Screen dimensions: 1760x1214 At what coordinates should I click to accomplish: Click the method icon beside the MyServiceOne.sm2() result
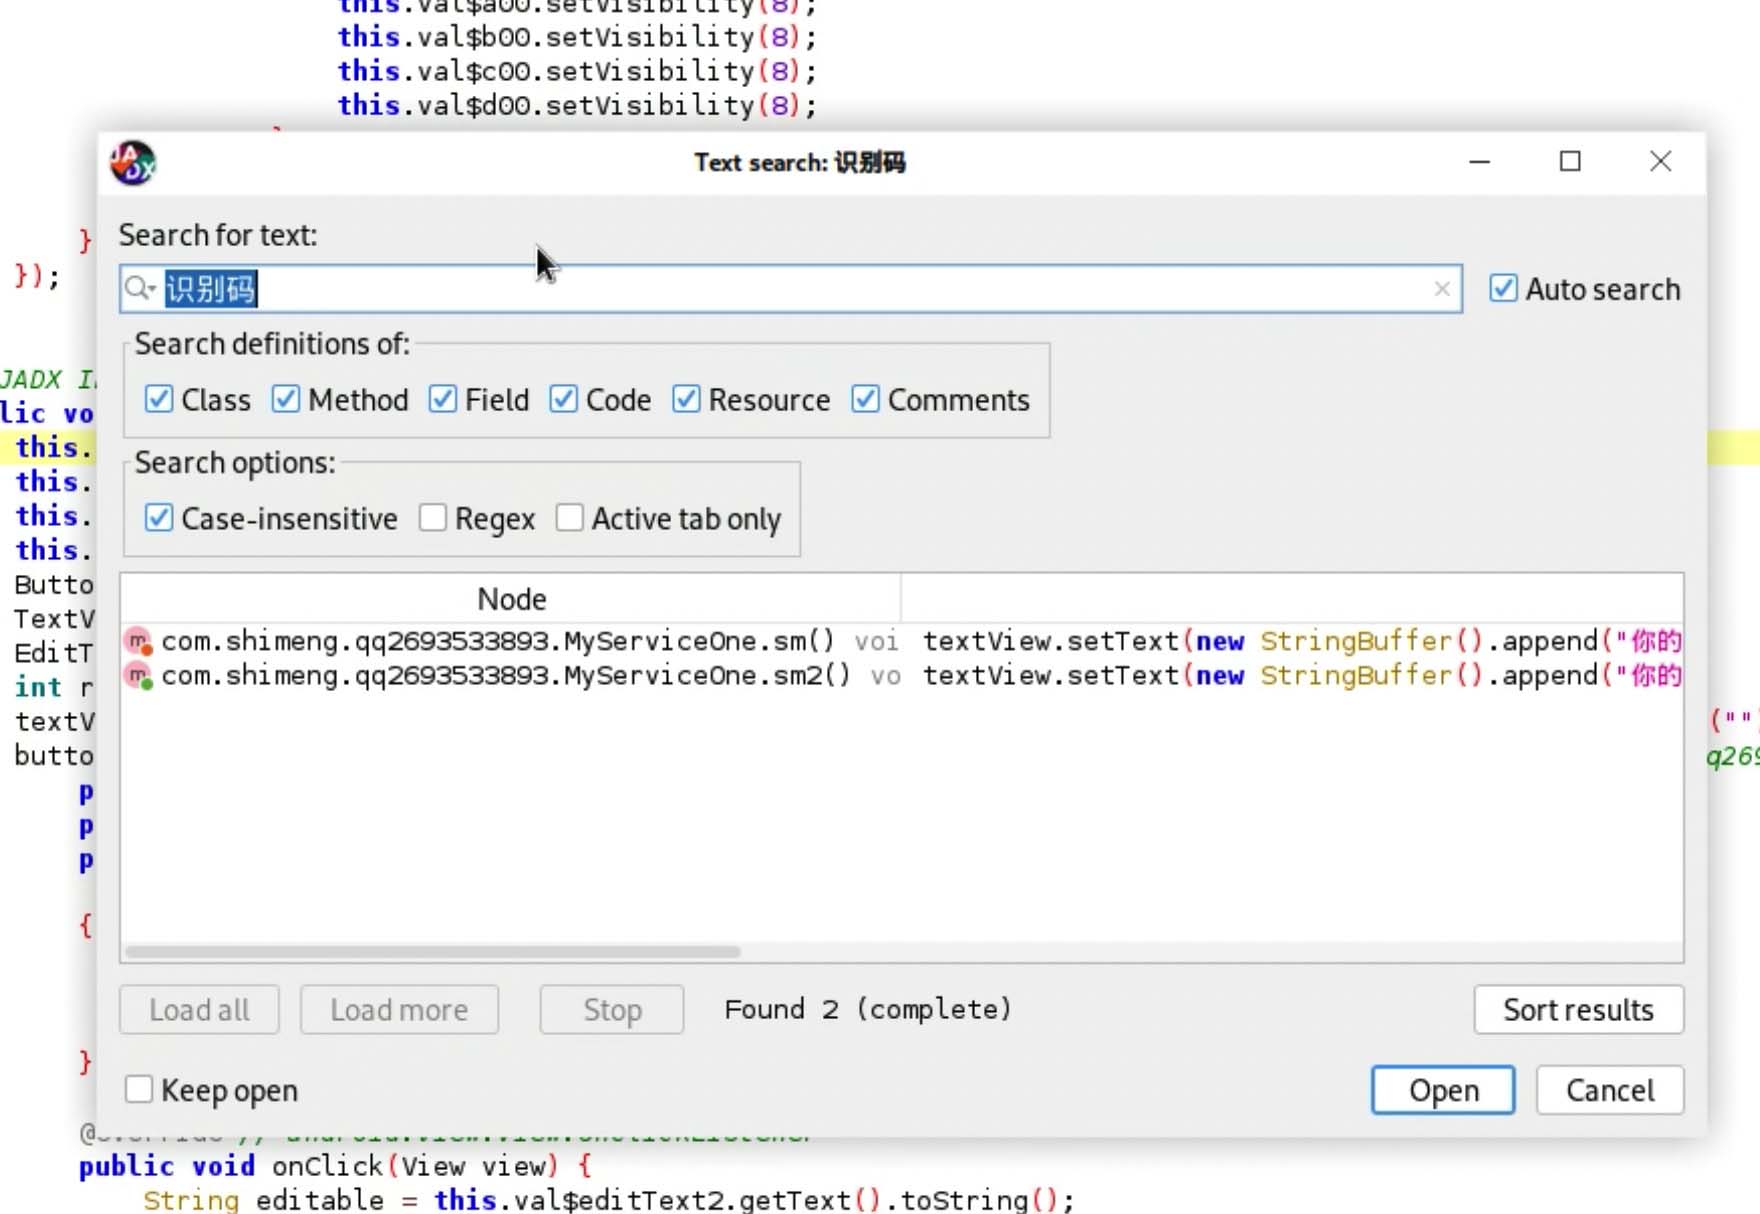(139, 676)
